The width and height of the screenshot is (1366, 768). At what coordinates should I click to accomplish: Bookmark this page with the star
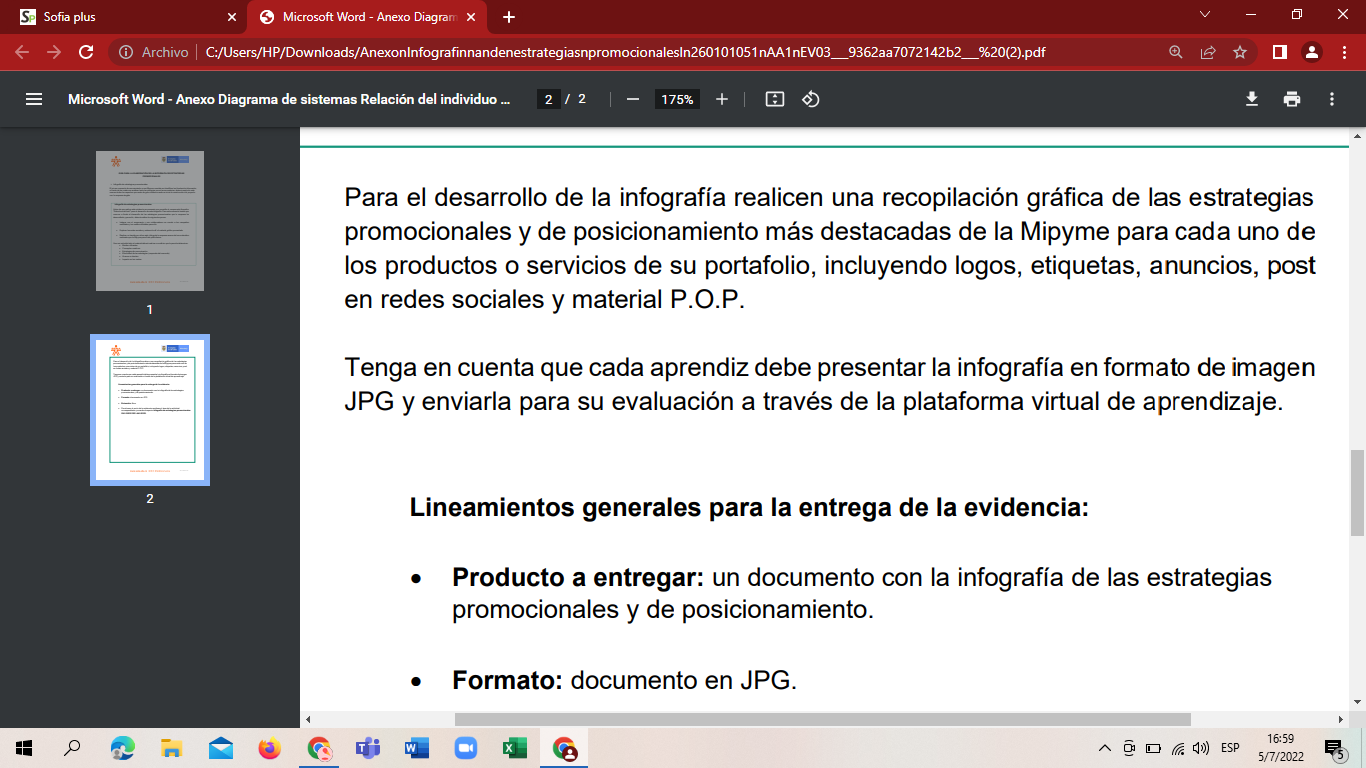click(1240, 52)
